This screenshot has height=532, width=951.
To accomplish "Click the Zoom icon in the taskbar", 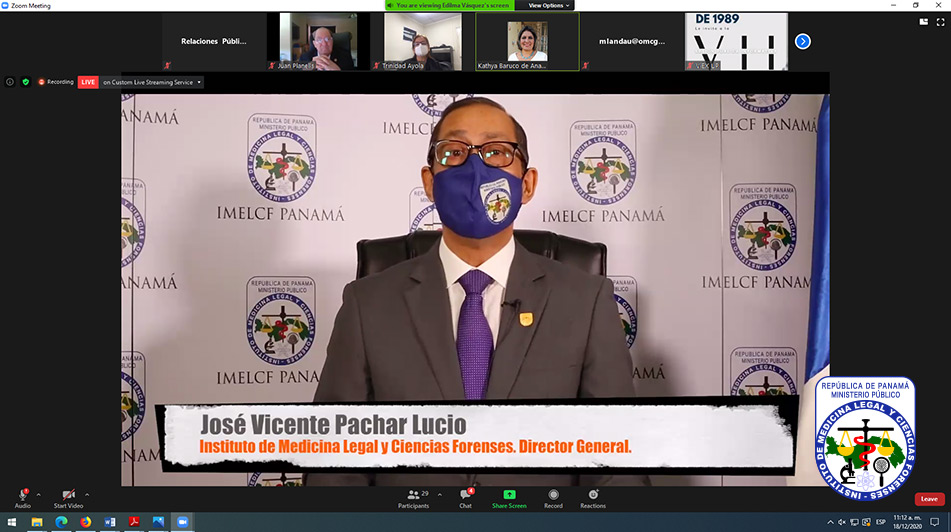I will click(183, 522).
